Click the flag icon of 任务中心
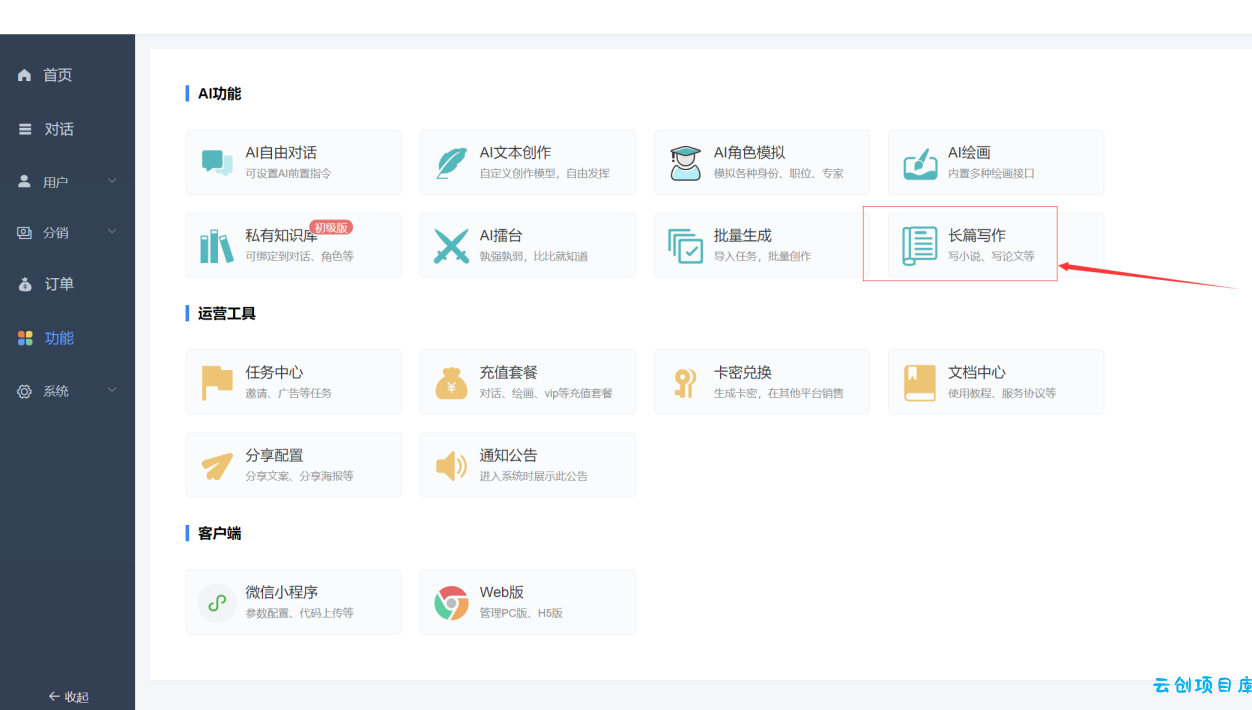This screenshot has width=1252, height=710. point(217,382)
